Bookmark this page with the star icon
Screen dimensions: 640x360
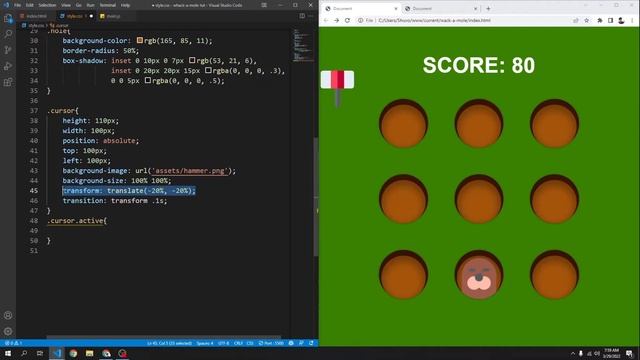point(587,20)
